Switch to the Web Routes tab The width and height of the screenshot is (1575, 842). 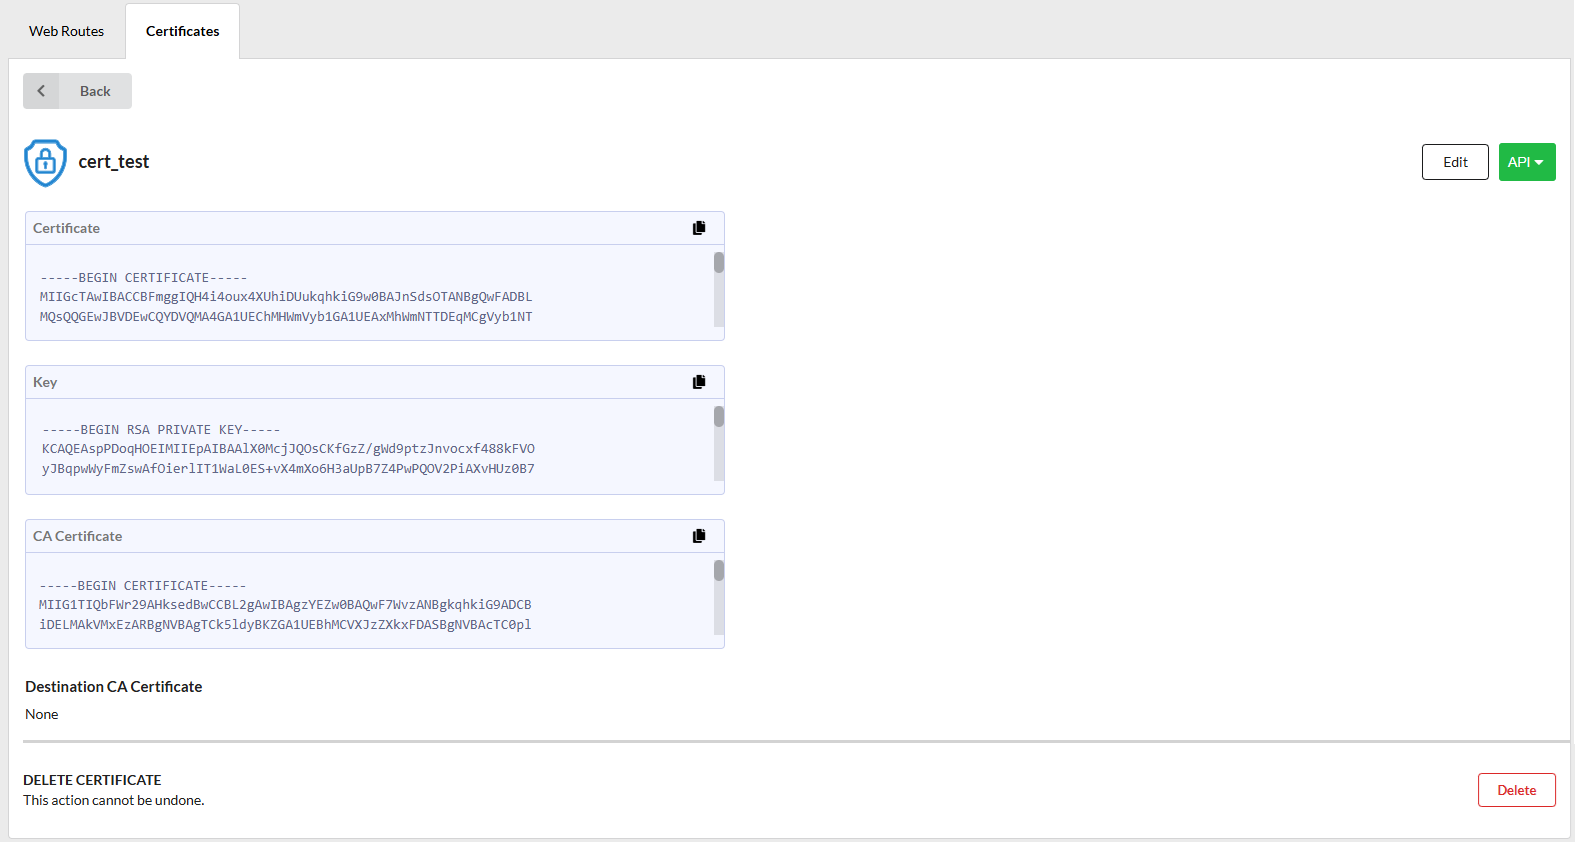(66, 31)
